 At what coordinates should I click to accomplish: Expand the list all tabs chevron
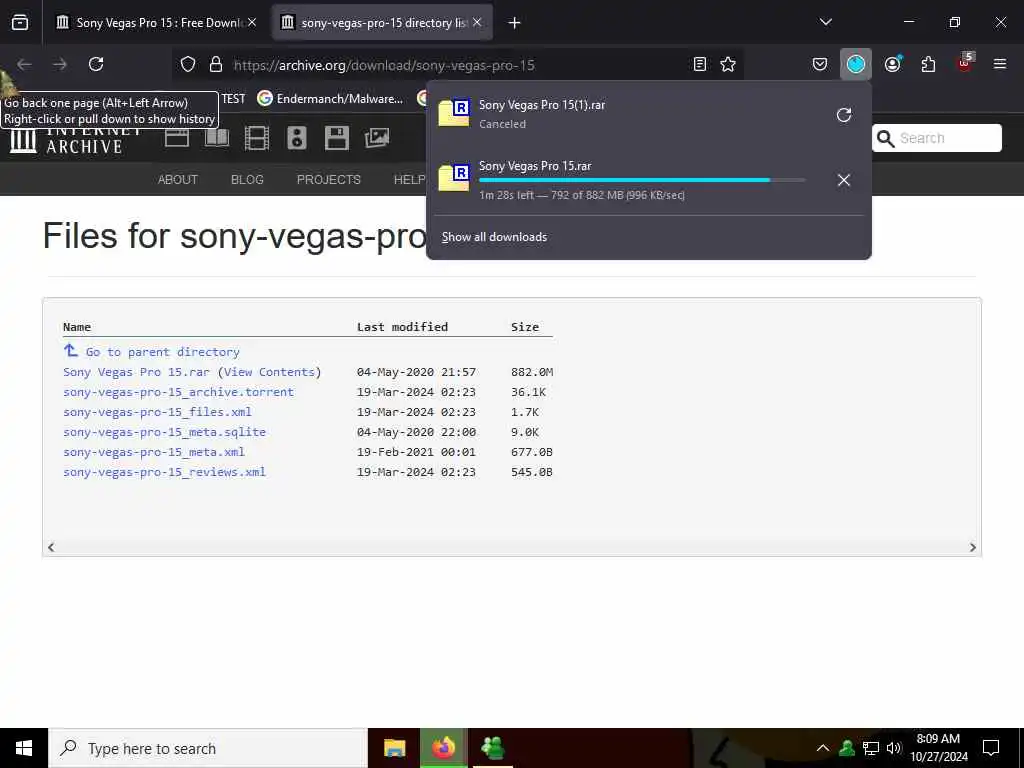pos(825,22)
